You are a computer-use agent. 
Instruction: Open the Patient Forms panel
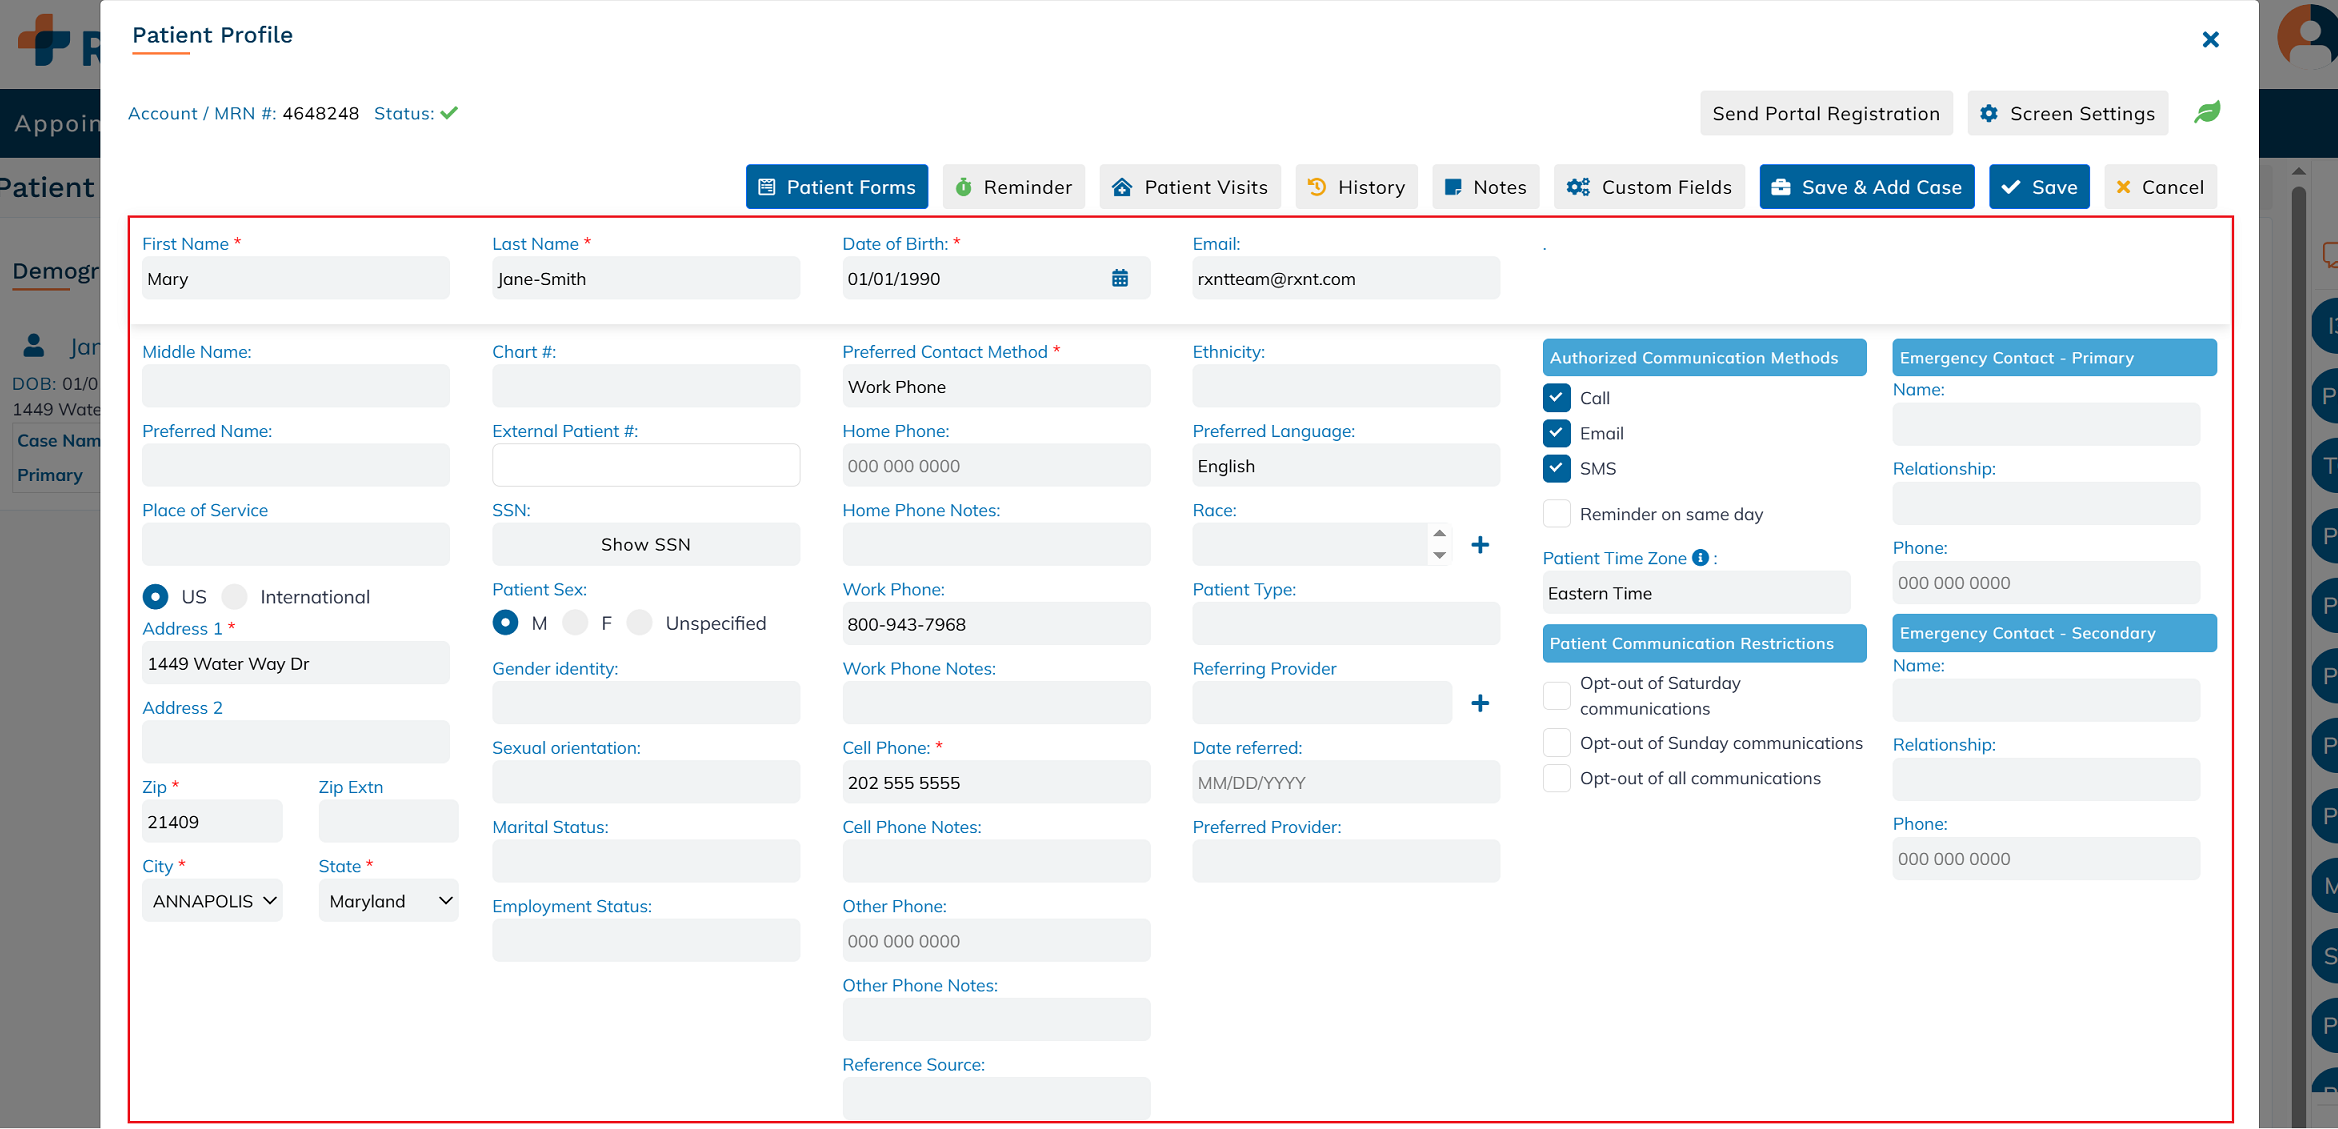click(x=837, y=187)
